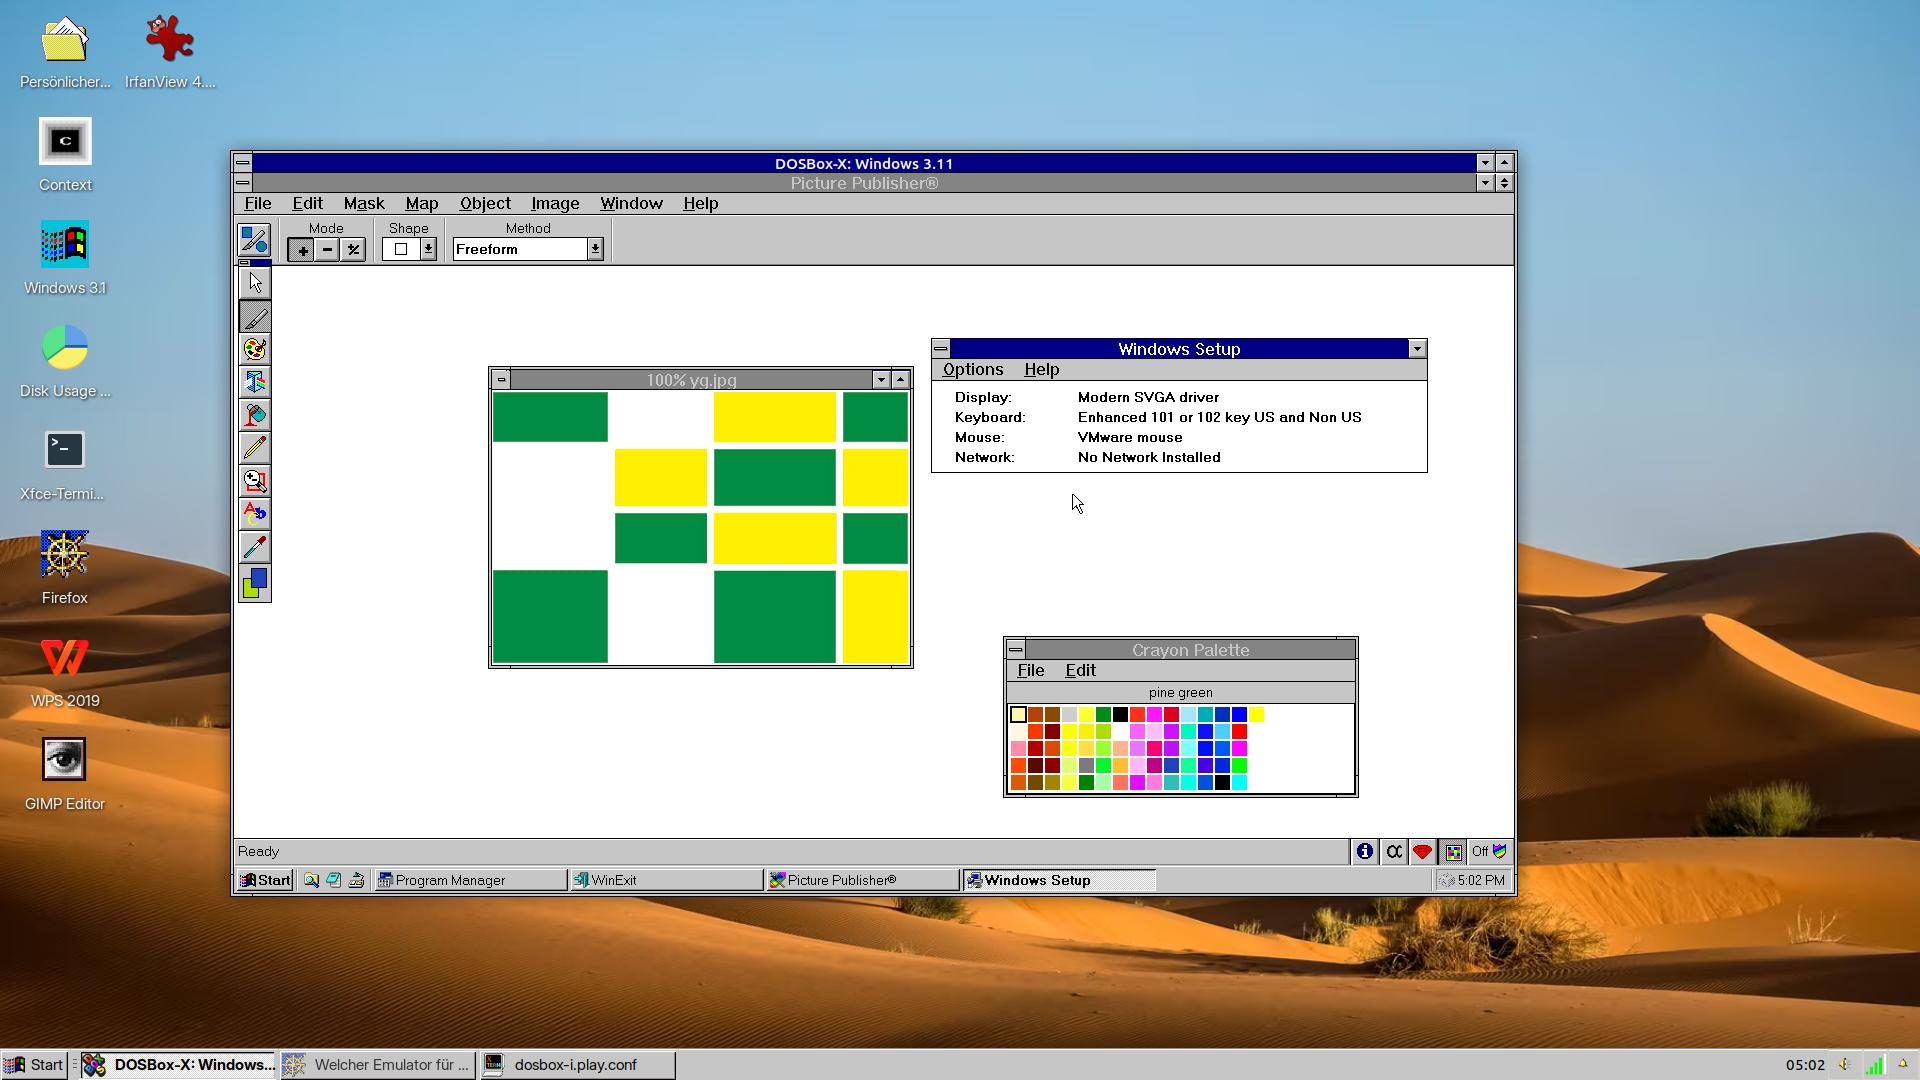The height and width of the screenshot is (1080, 1920).
Task: Click the third quick-launch icon before Program Manager
Action: click(356, 880)
